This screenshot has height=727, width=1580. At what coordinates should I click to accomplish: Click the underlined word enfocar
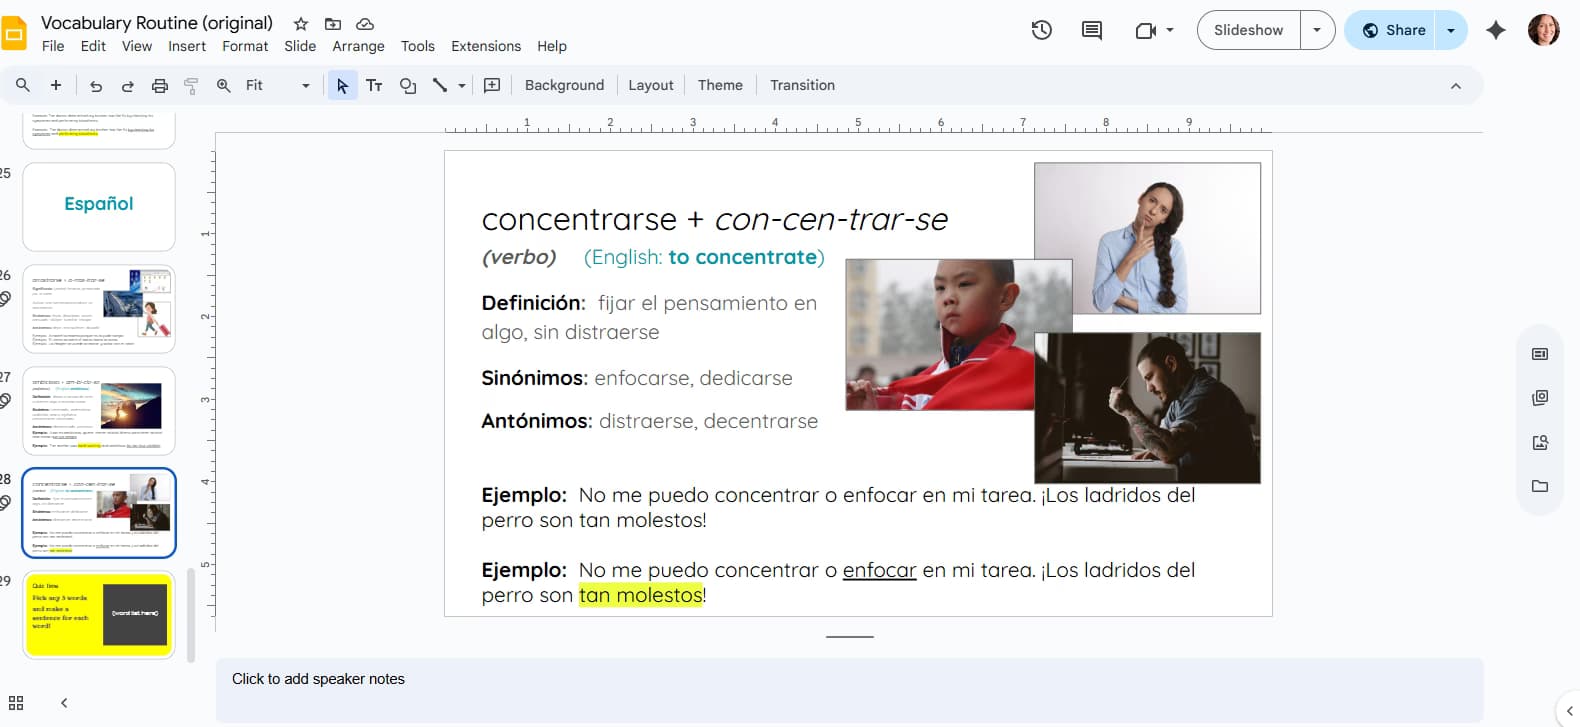[x=879, y=570]
